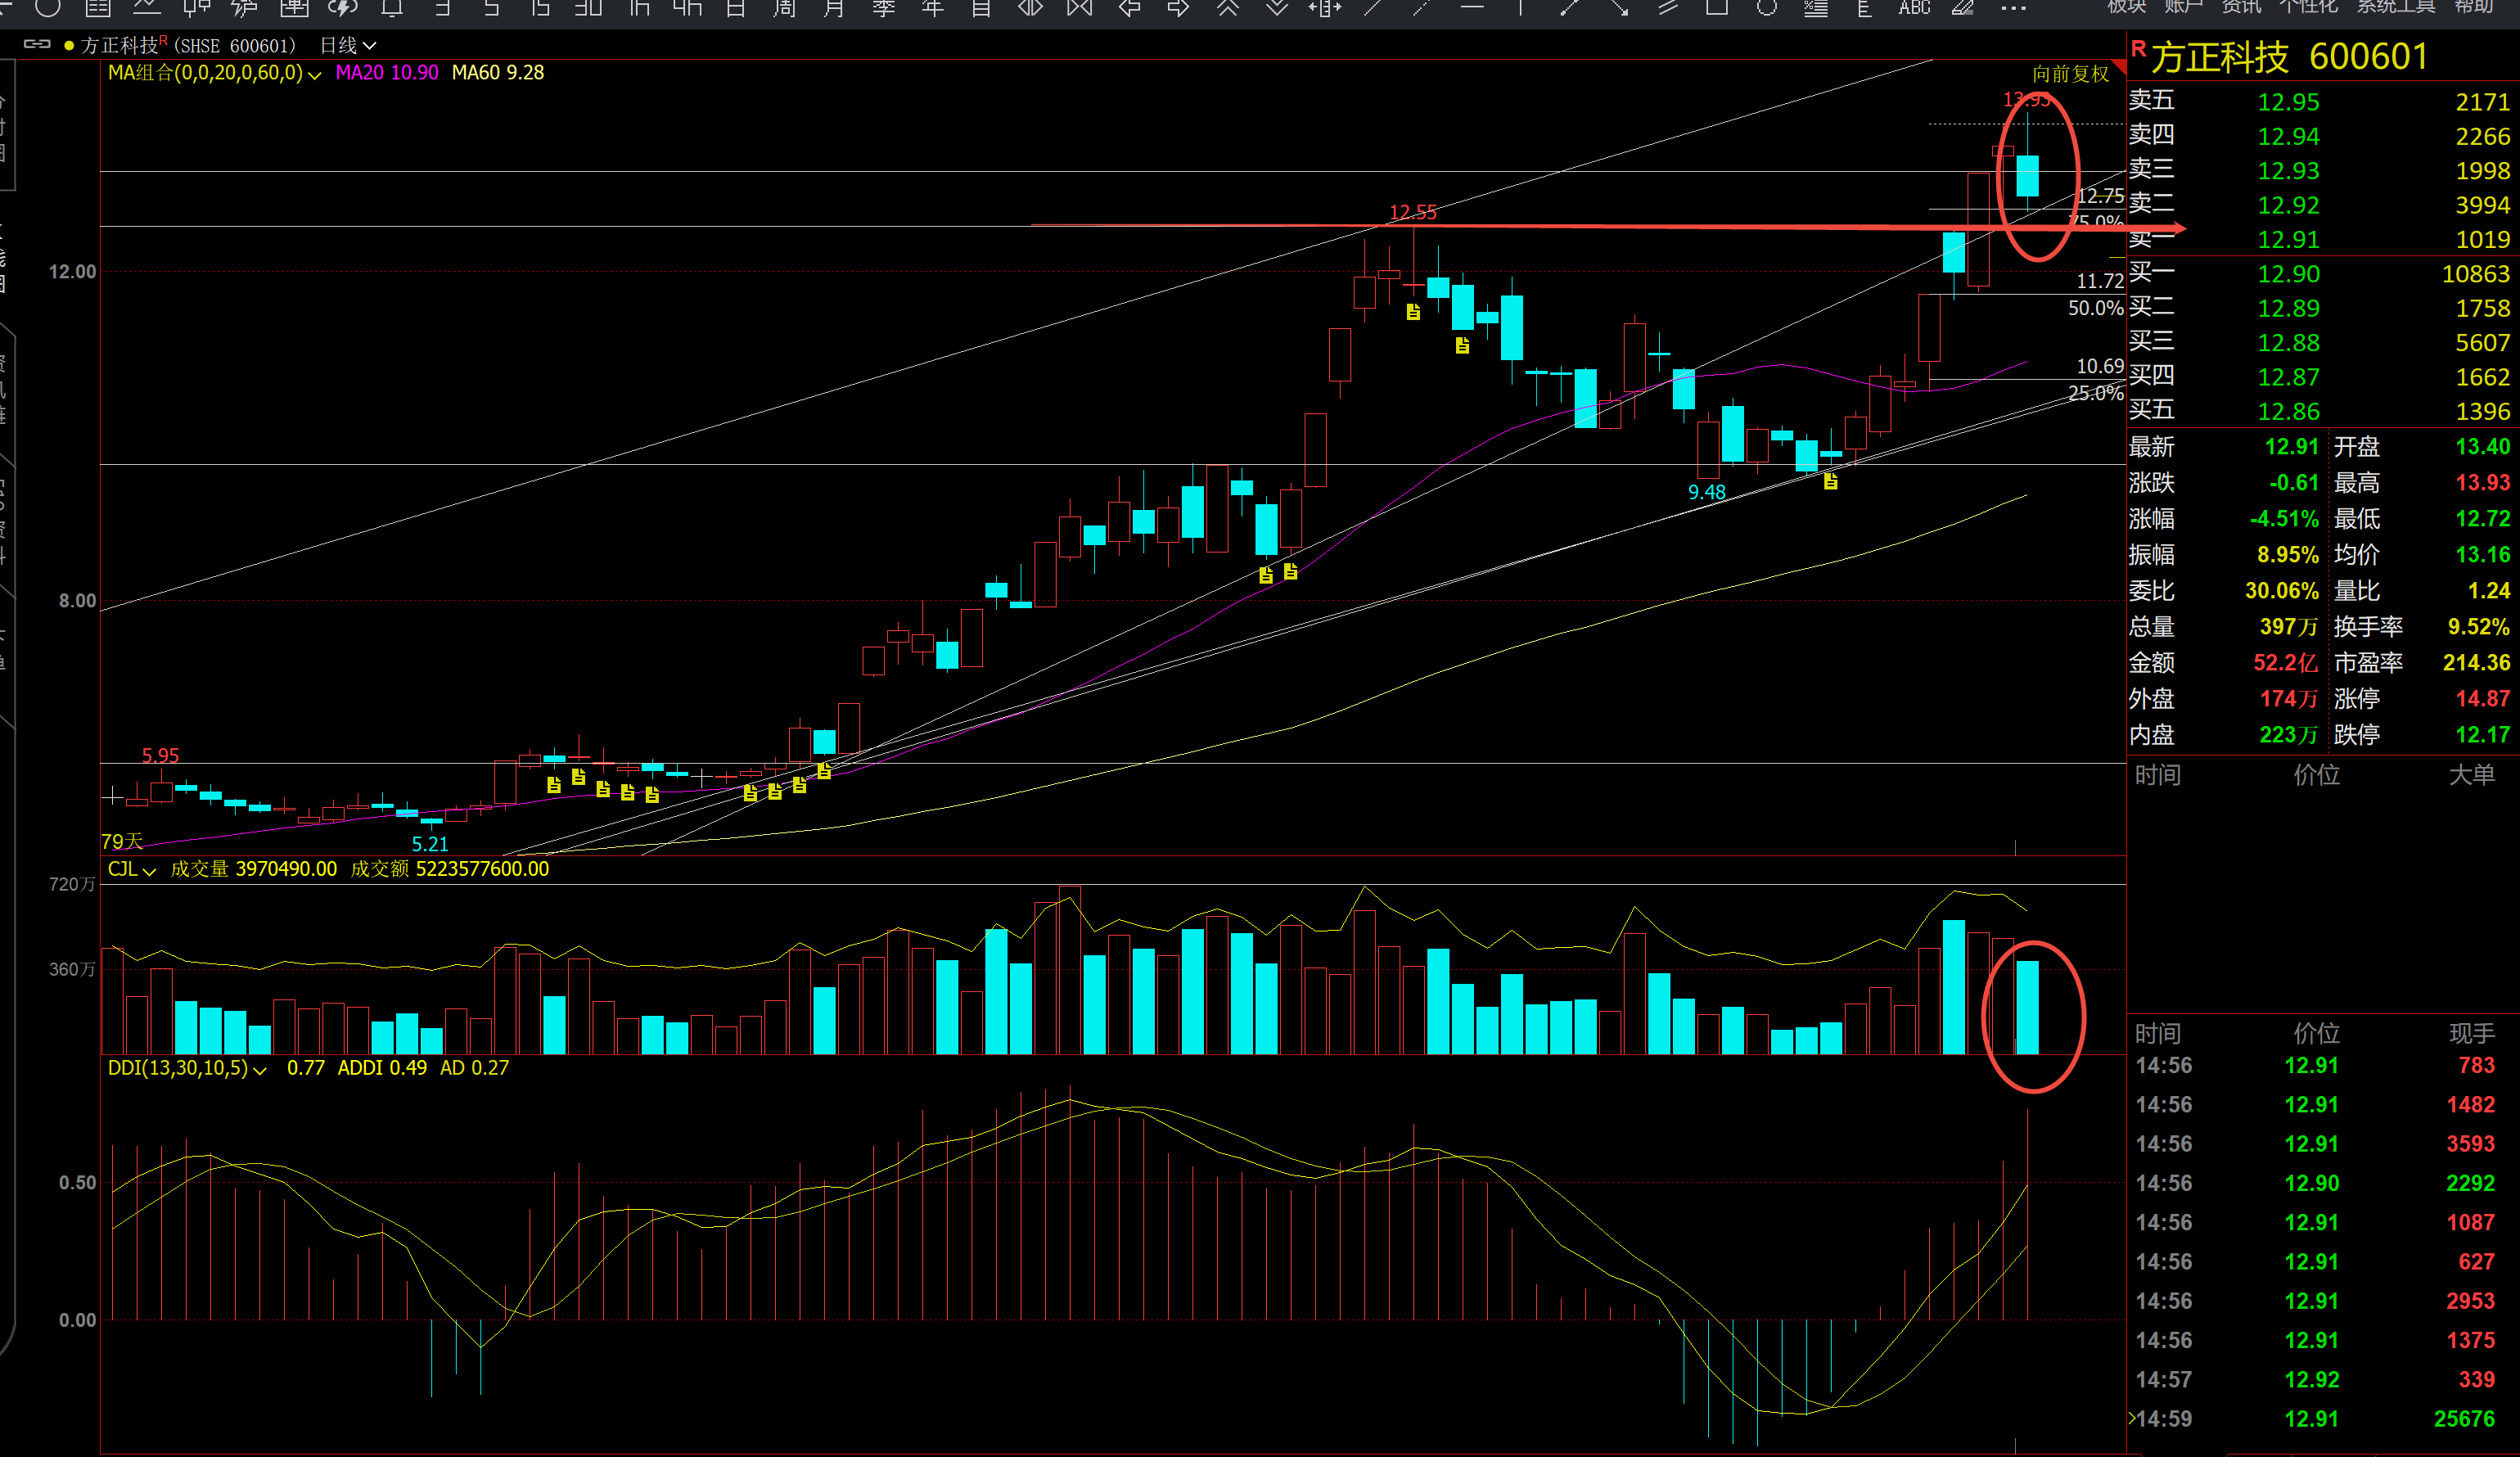Viewport: 2520px width, 1457px height.
Task: Select the 15-minute period toolbar icon
Action: pos(540,8)
